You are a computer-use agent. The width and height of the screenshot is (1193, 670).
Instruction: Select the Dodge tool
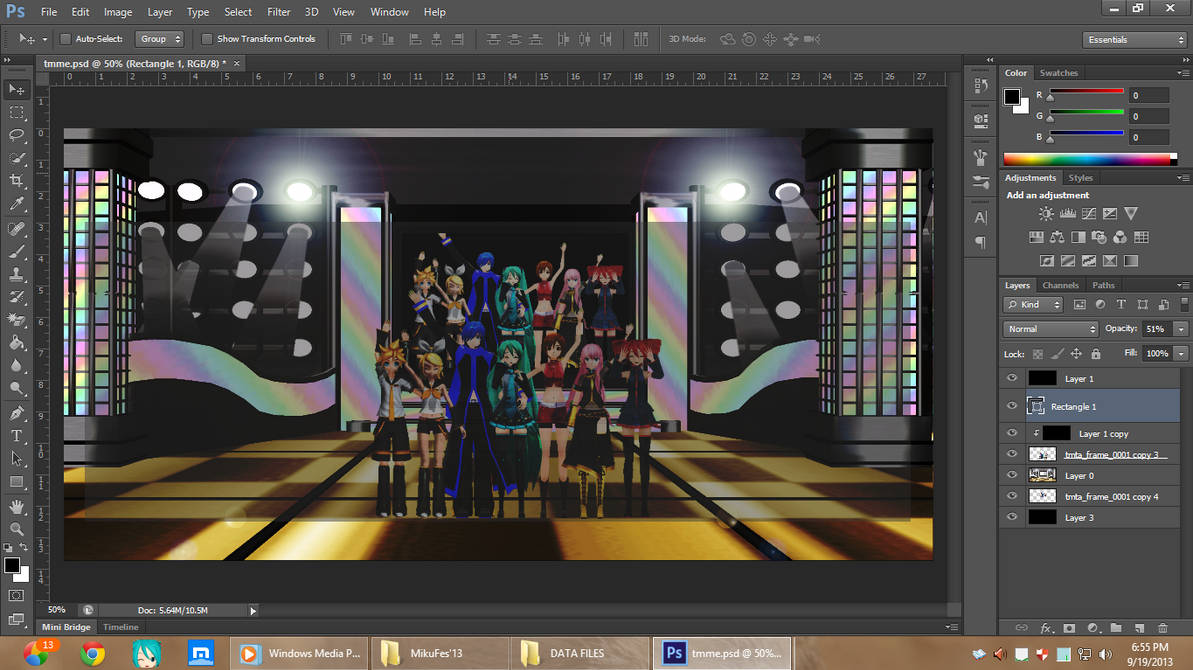(x=16, y=389)
